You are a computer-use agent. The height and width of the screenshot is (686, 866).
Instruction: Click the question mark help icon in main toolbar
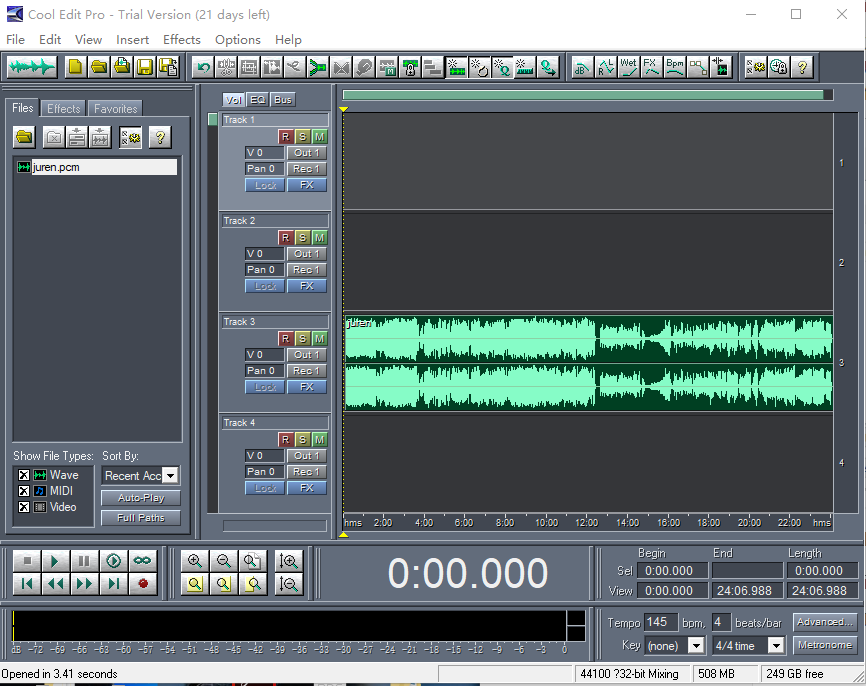(802, 67)
